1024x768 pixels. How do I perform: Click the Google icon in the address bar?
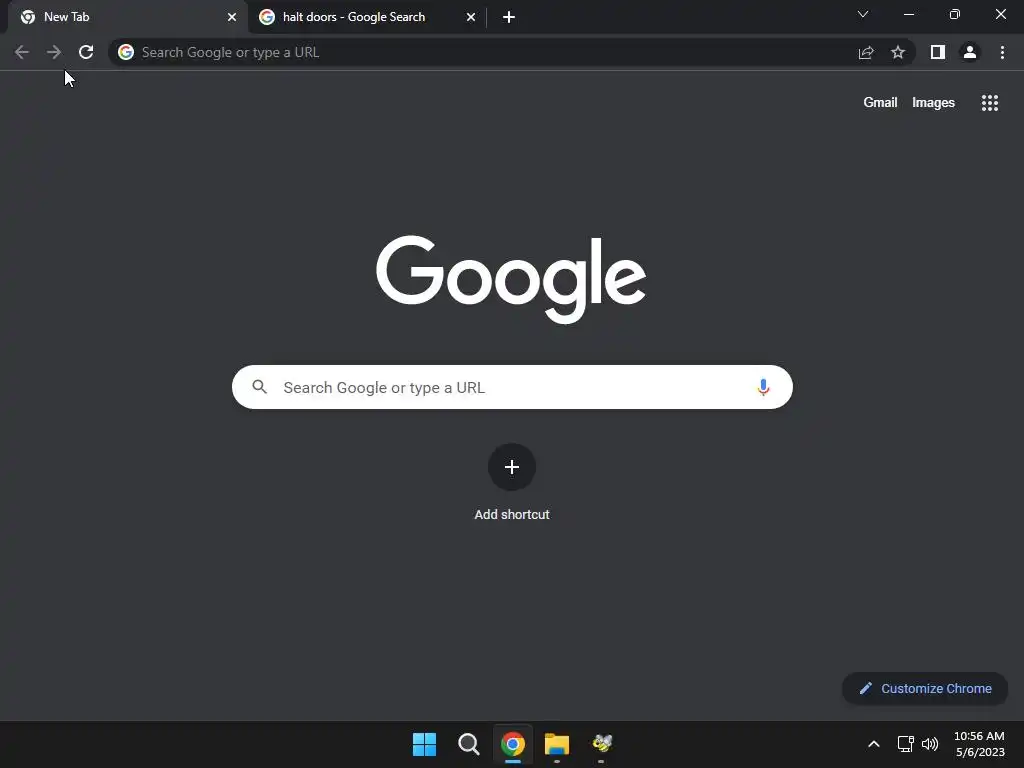pyautogui.click(x=126, y=52)
